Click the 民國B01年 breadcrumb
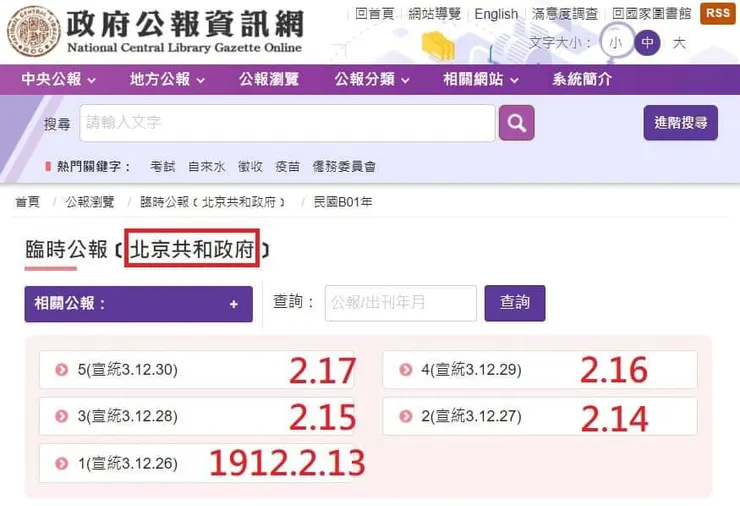This screenshot has height=506, width=740. [343, 202]
